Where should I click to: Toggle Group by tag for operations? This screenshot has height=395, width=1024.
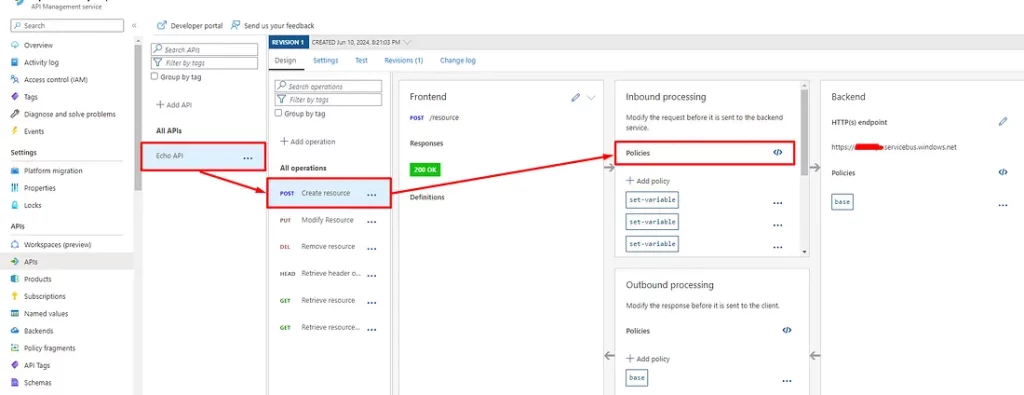278,113
